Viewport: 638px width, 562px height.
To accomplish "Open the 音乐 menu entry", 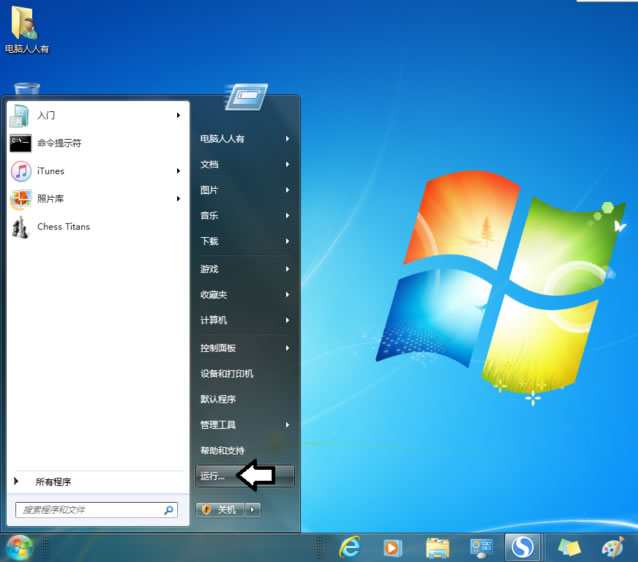I will (x=245, y=216).
